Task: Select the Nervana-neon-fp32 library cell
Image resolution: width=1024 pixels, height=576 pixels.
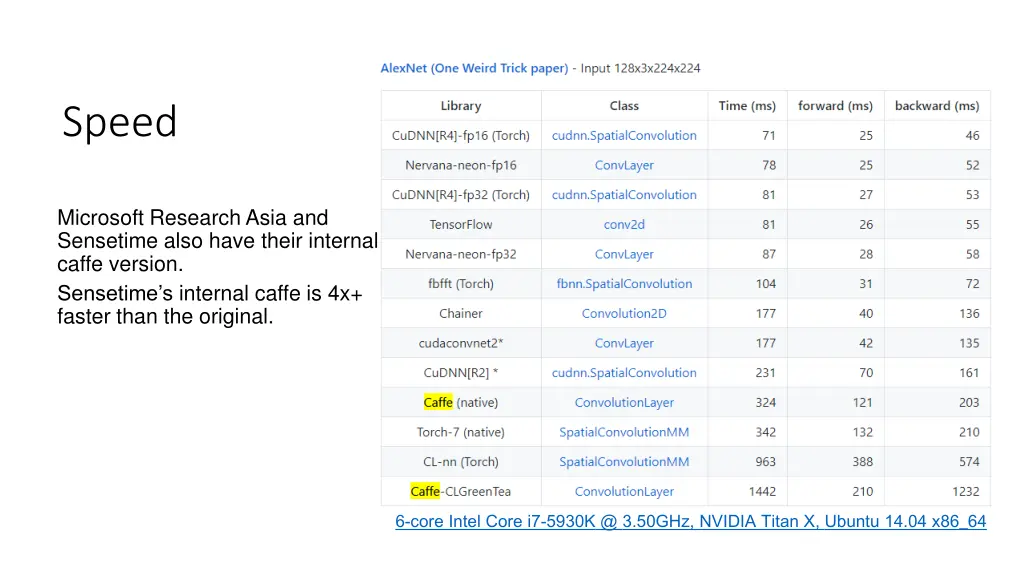Action: 460,254
